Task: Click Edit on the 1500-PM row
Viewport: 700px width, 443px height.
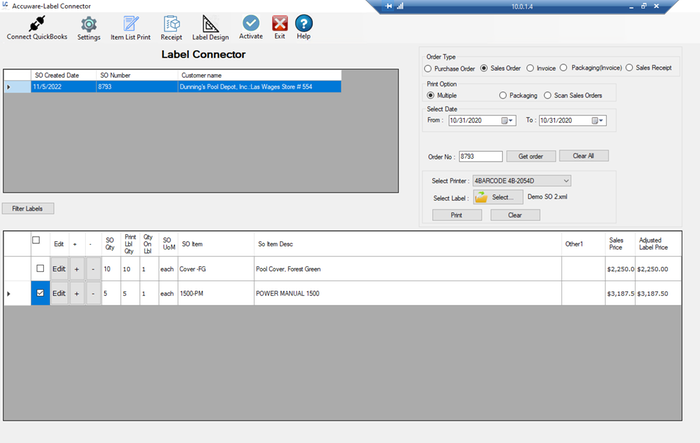Action: [59, 293]
